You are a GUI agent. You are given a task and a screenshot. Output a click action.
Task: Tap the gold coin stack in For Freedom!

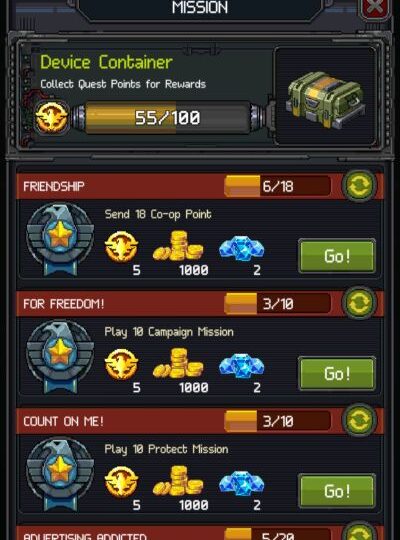[x=178, y=363]
